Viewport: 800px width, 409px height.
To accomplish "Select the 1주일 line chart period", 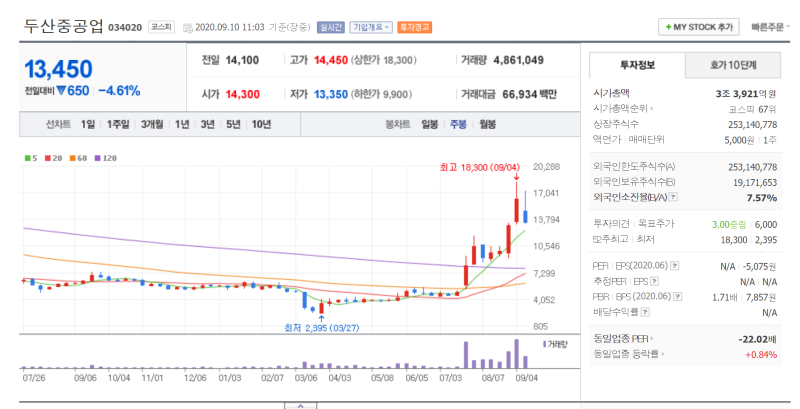I will 118,124.
